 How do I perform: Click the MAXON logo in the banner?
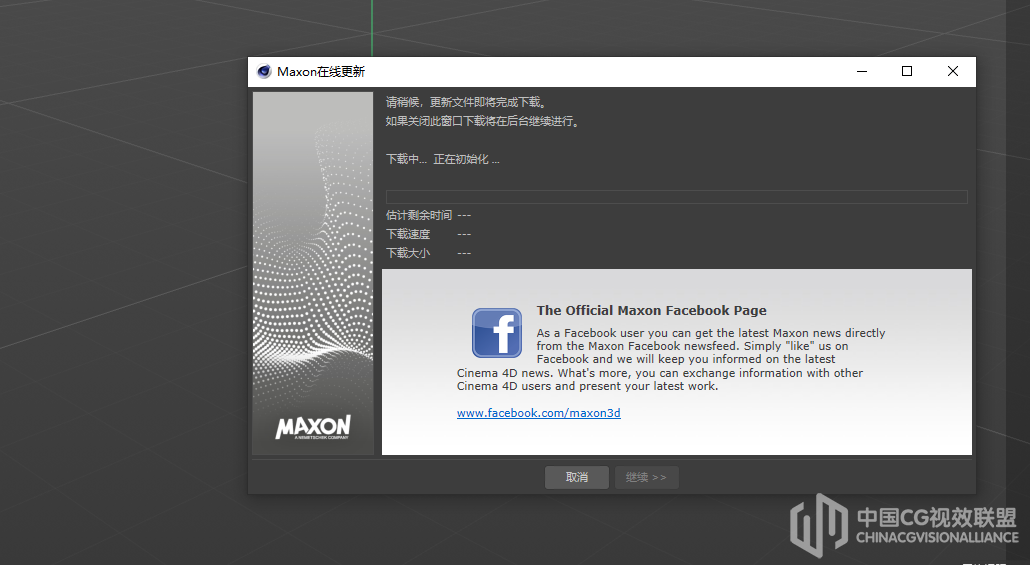313,427
